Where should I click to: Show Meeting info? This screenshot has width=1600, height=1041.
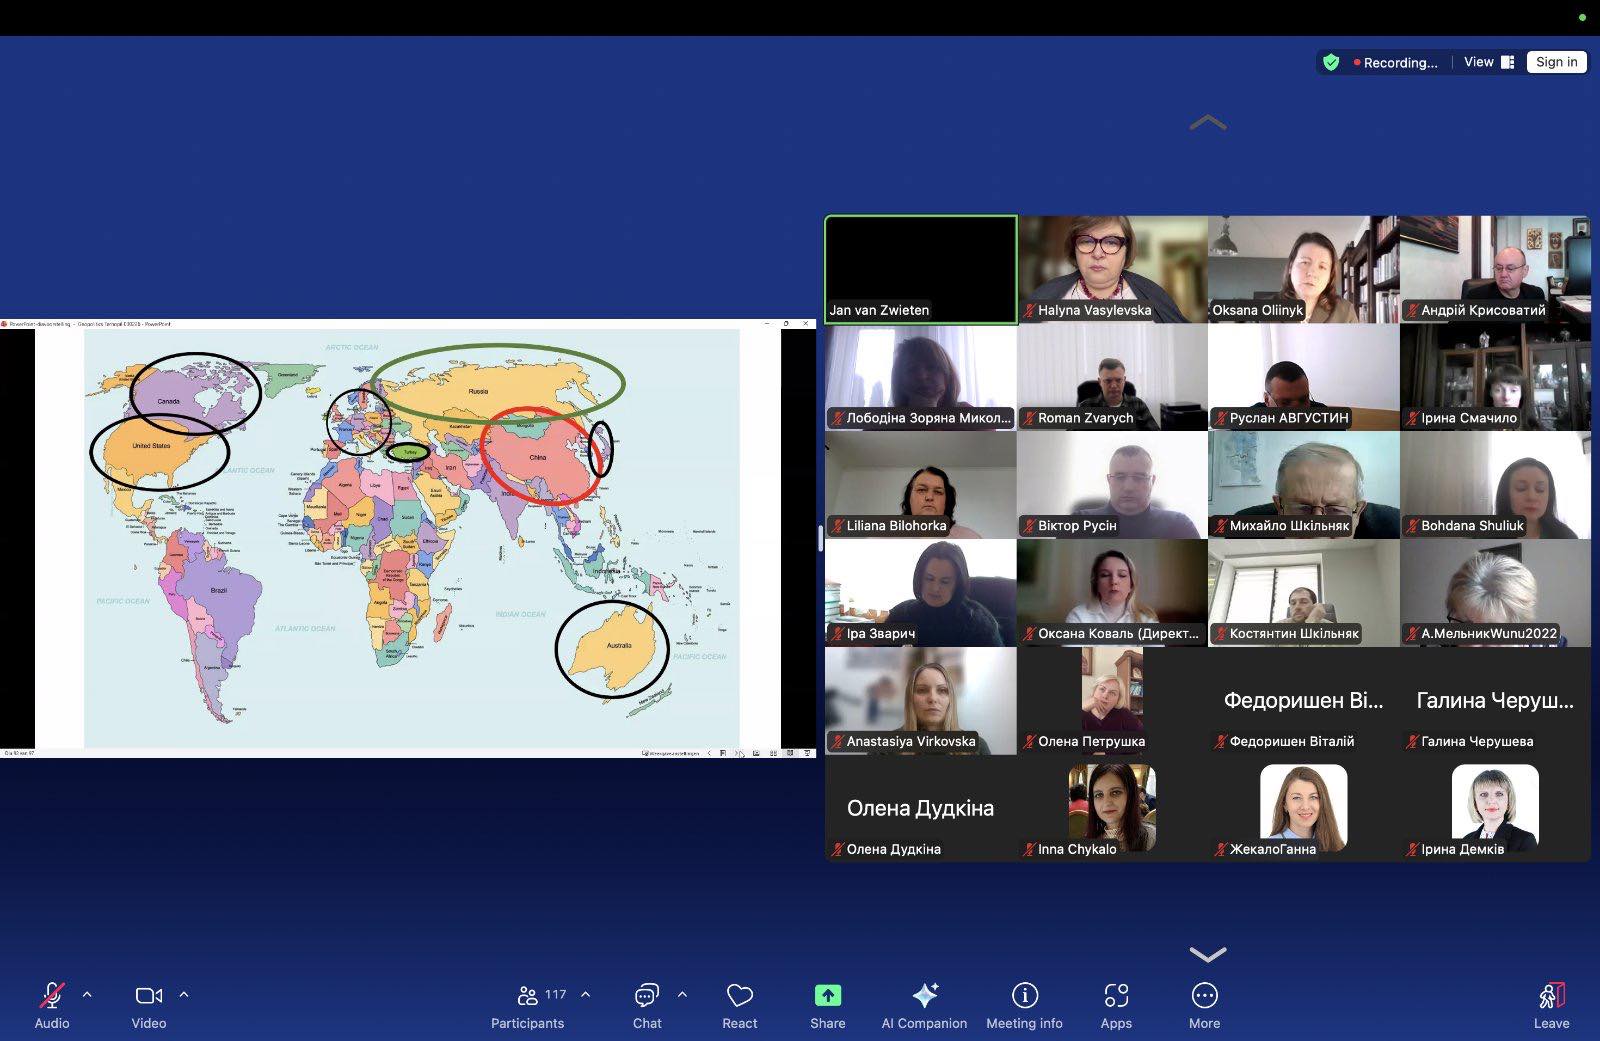click(x=1024, y=1004)
